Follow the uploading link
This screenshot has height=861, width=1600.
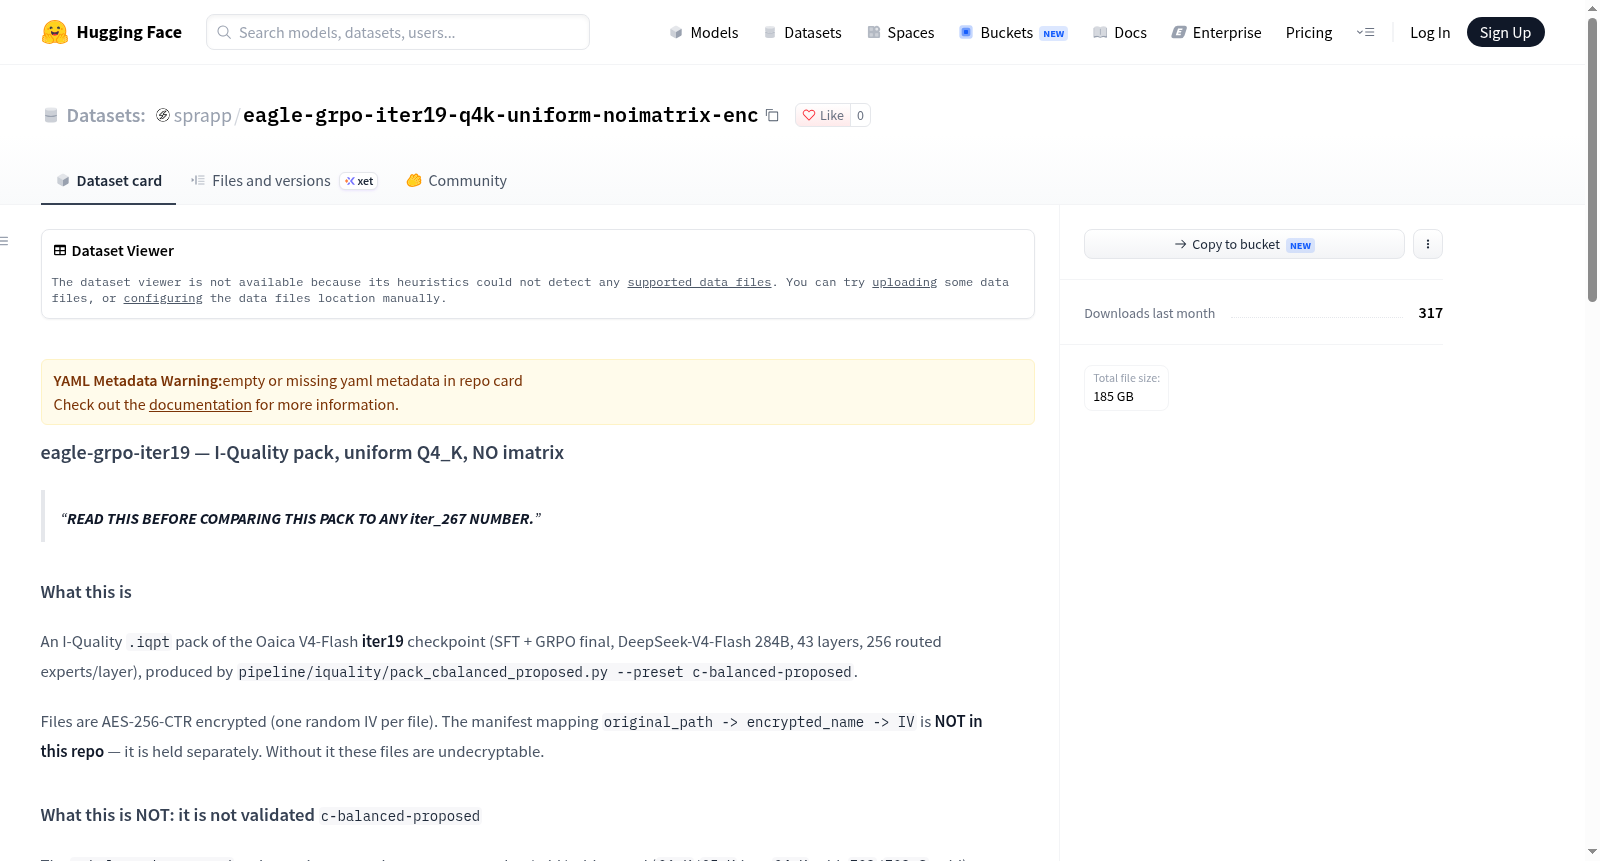coord(904,282)
